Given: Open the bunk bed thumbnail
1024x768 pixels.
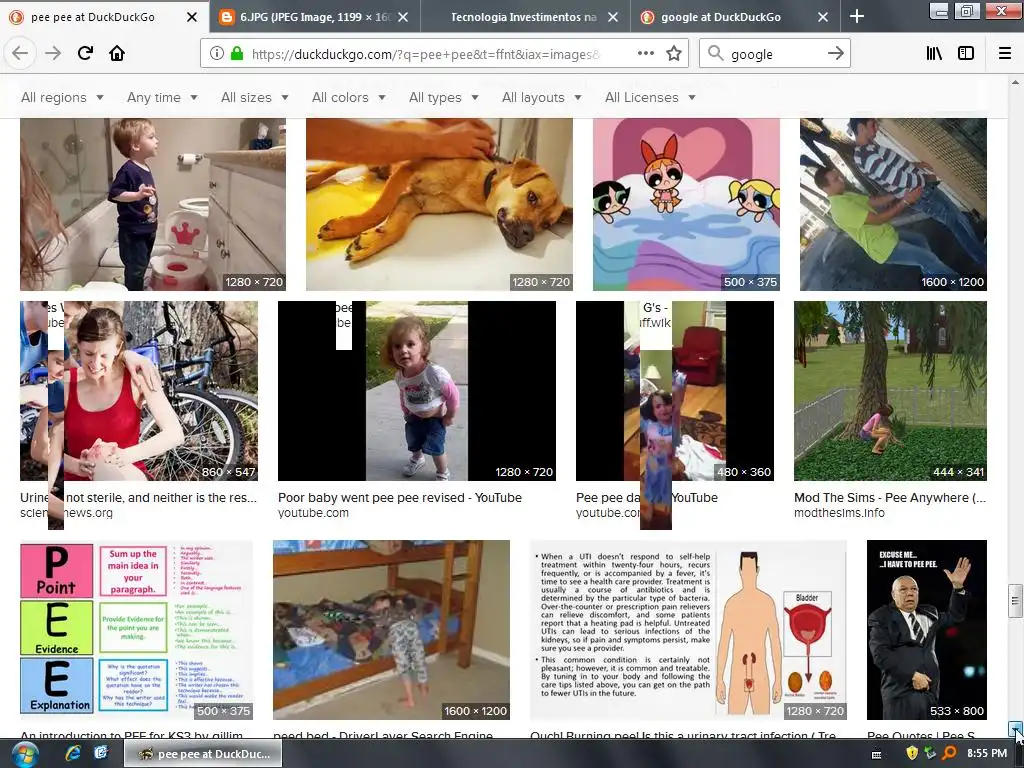Looking at the screenshot, I should click(391, 630).
